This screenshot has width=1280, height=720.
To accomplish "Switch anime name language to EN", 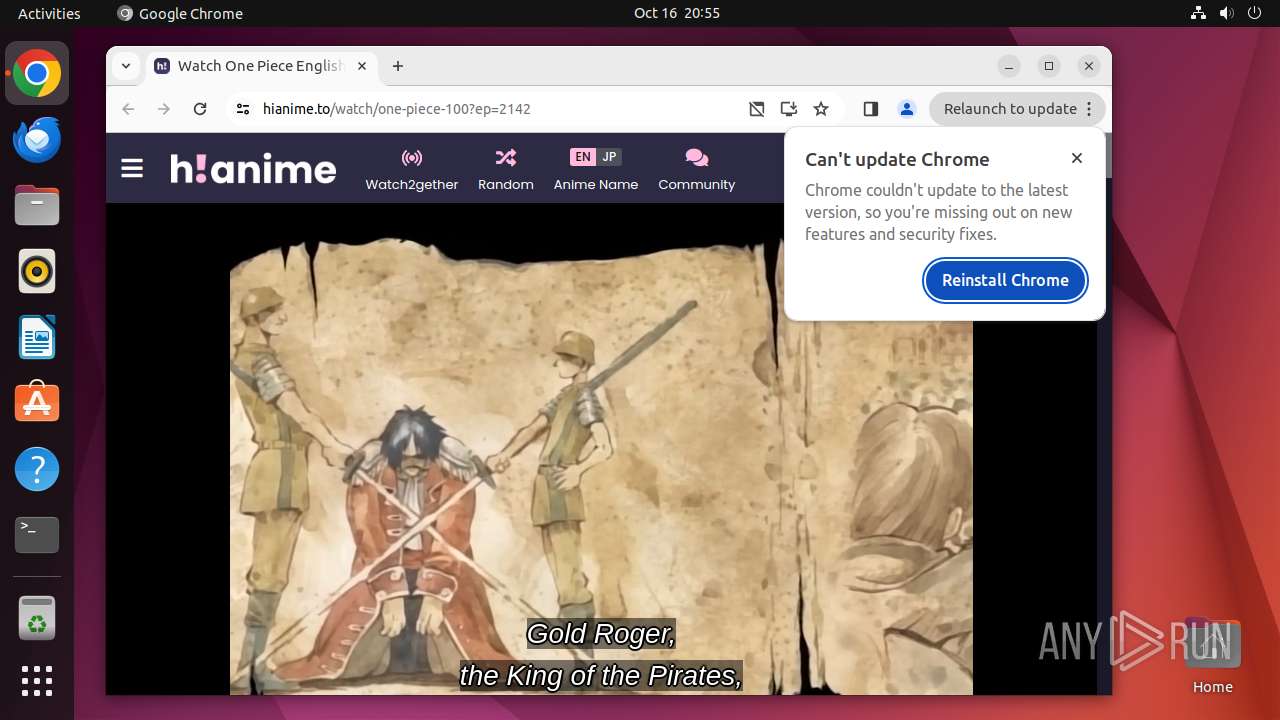I will click(583, 157).
